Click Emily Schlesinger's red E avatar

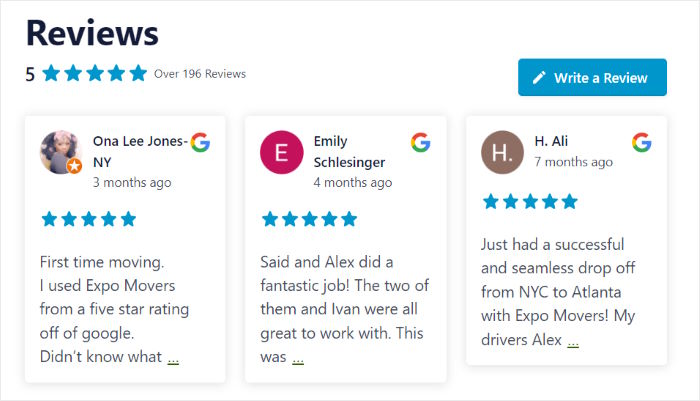click(282, 152)
